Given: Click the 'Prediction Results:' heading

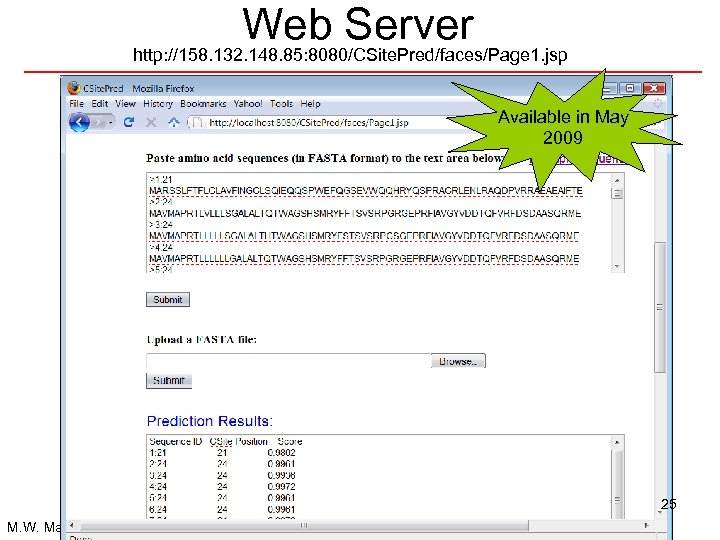Looking at the screenshot, I should 210,421.
